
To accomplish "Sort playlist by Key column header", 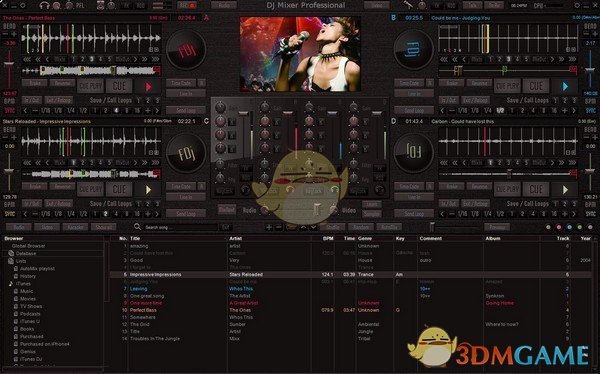I will (x=400, y=238).
